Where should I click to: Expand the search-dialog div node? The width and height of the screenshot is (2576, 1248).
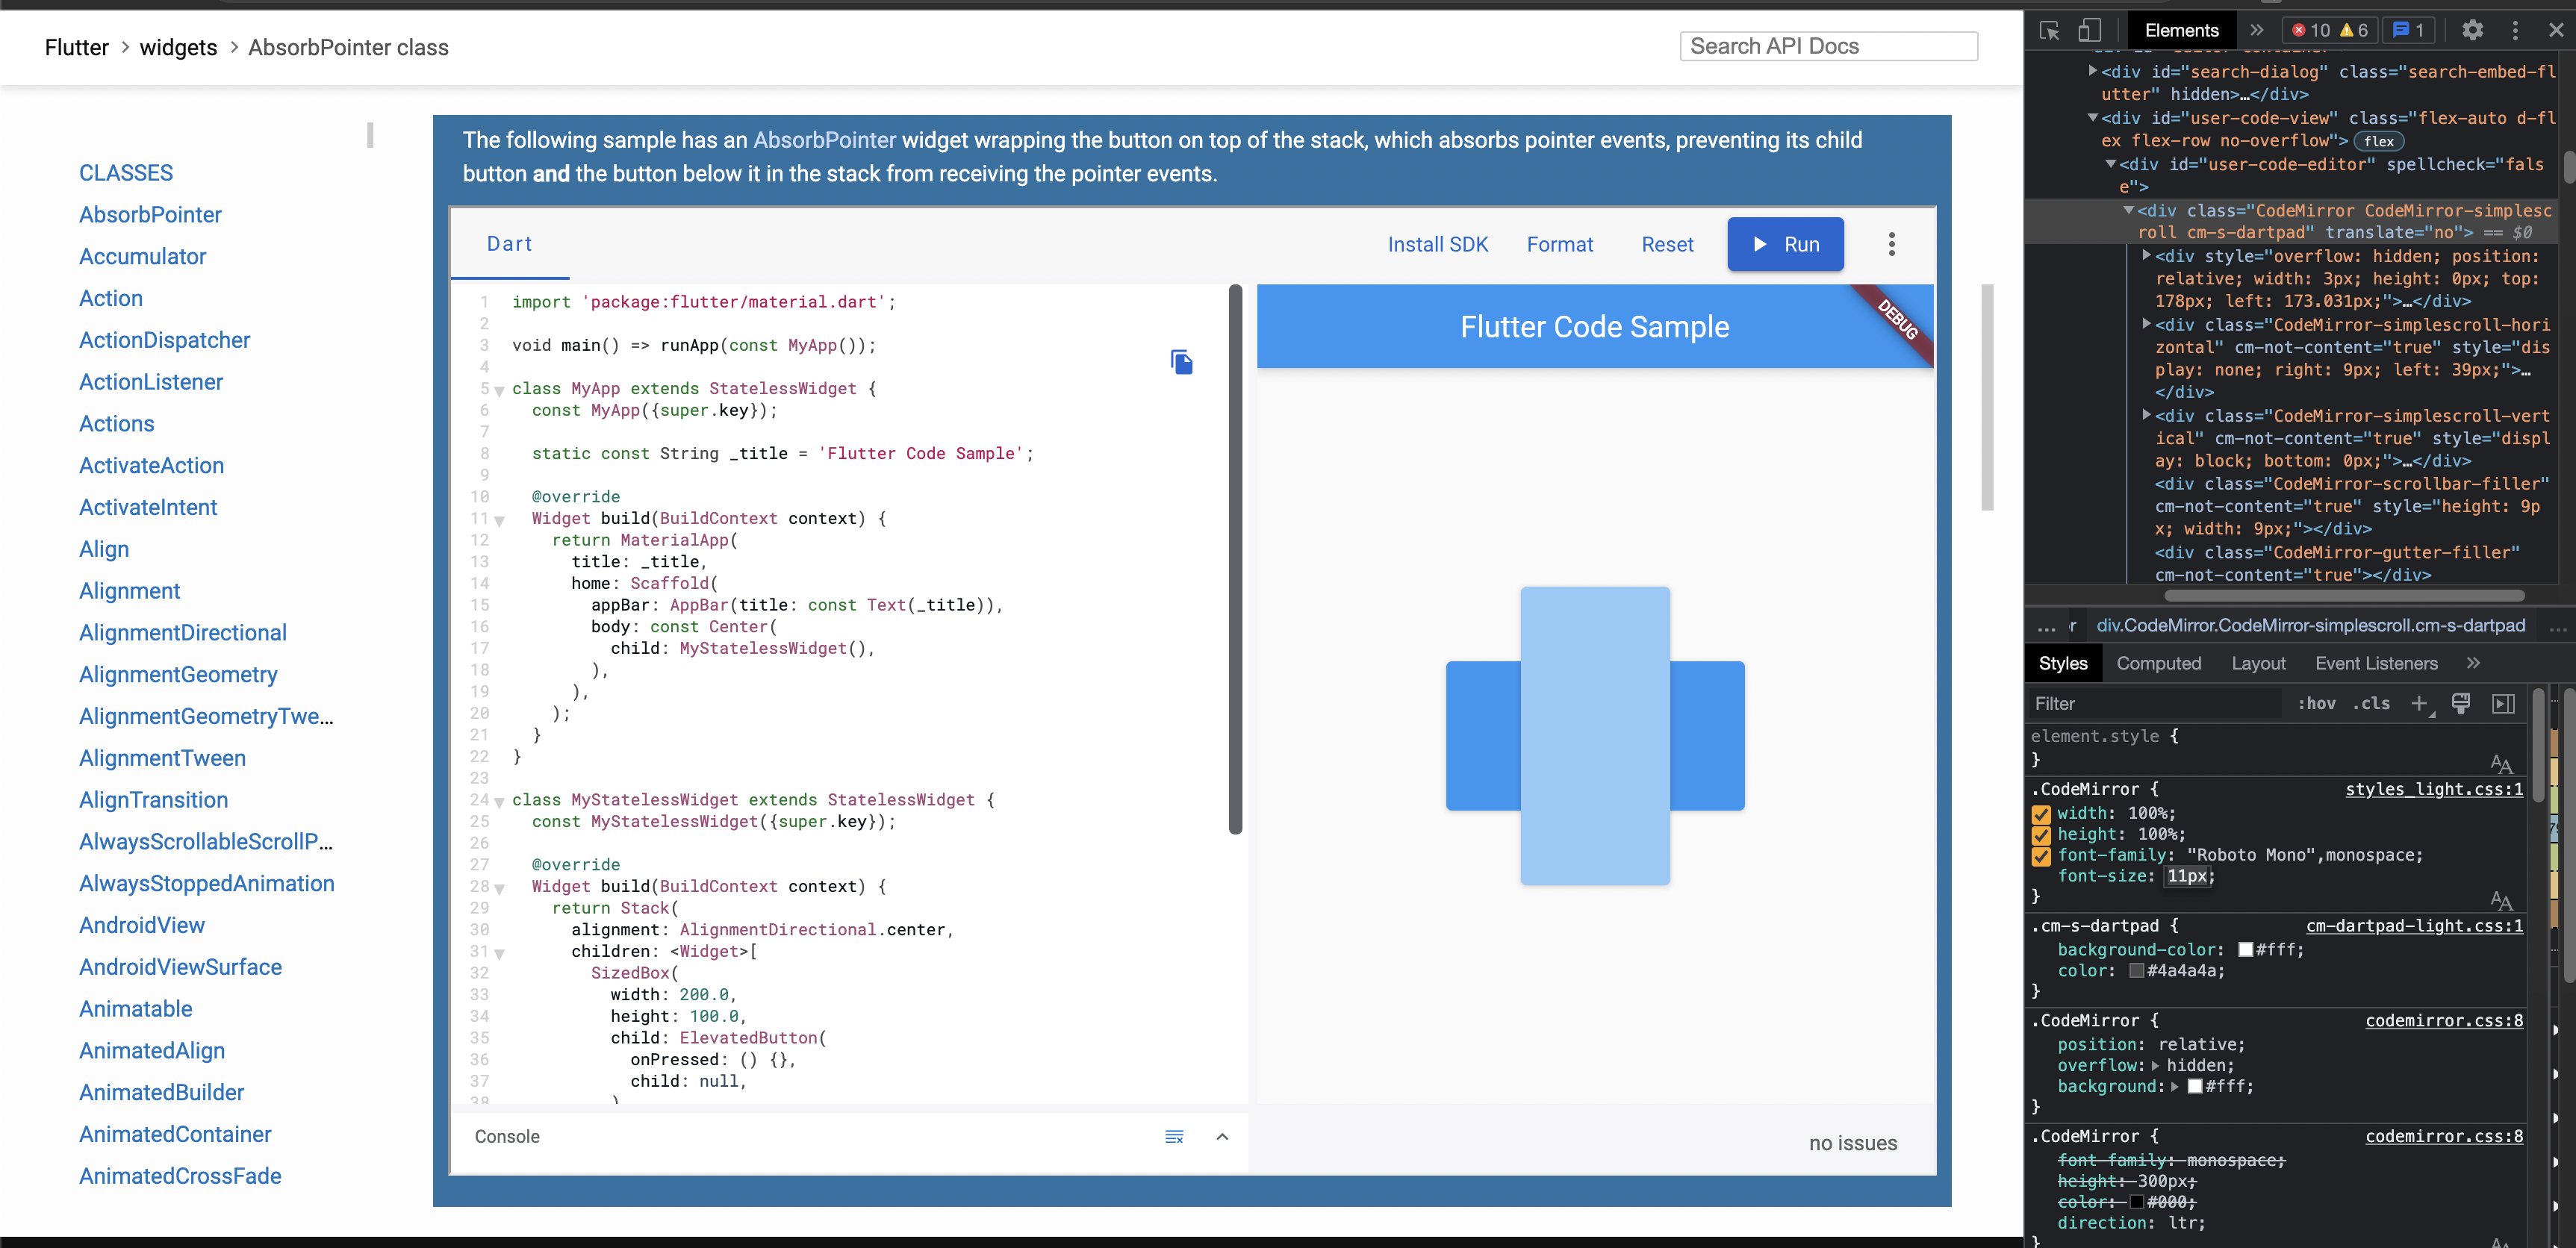2092,71
